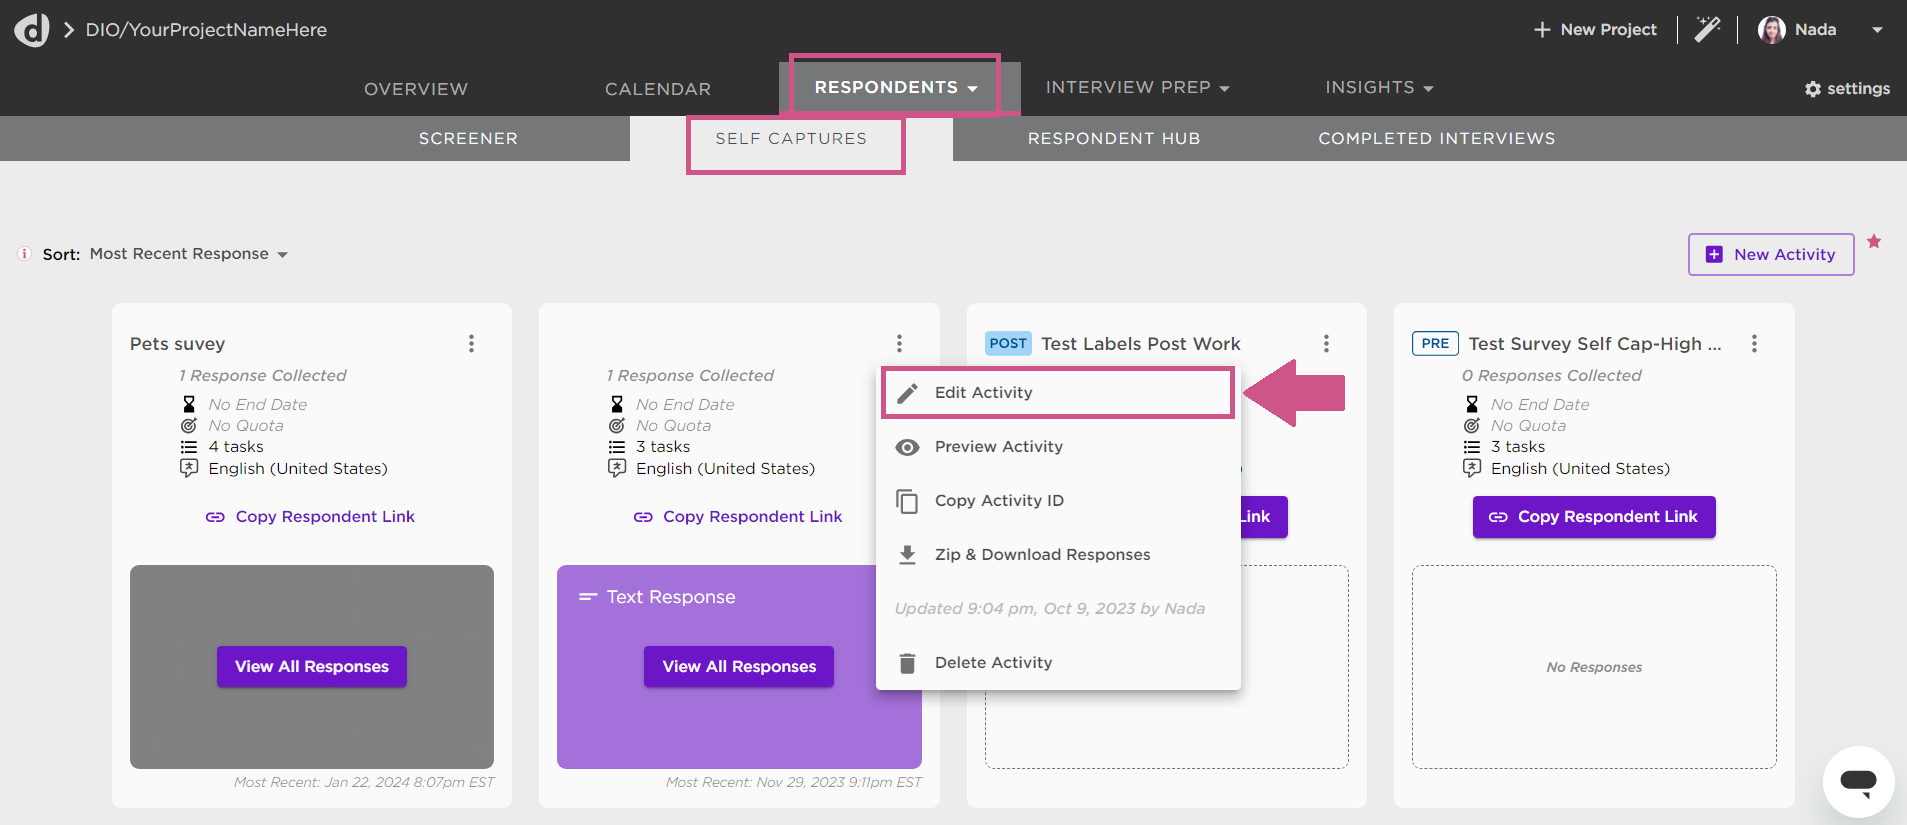Viewport: 1907px width, 825px height.
Task: Switch to the Overview tab
Action: (x=416, y=89)
